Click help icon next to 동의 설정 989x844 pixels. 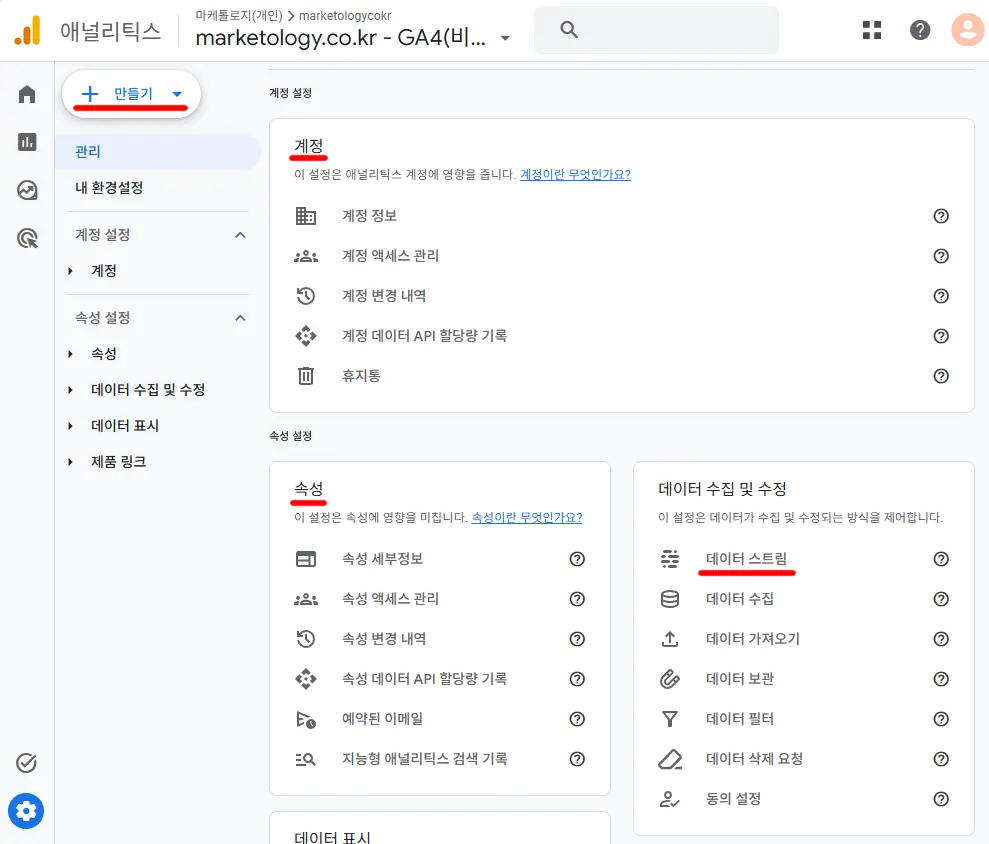(x=940, y=799)
